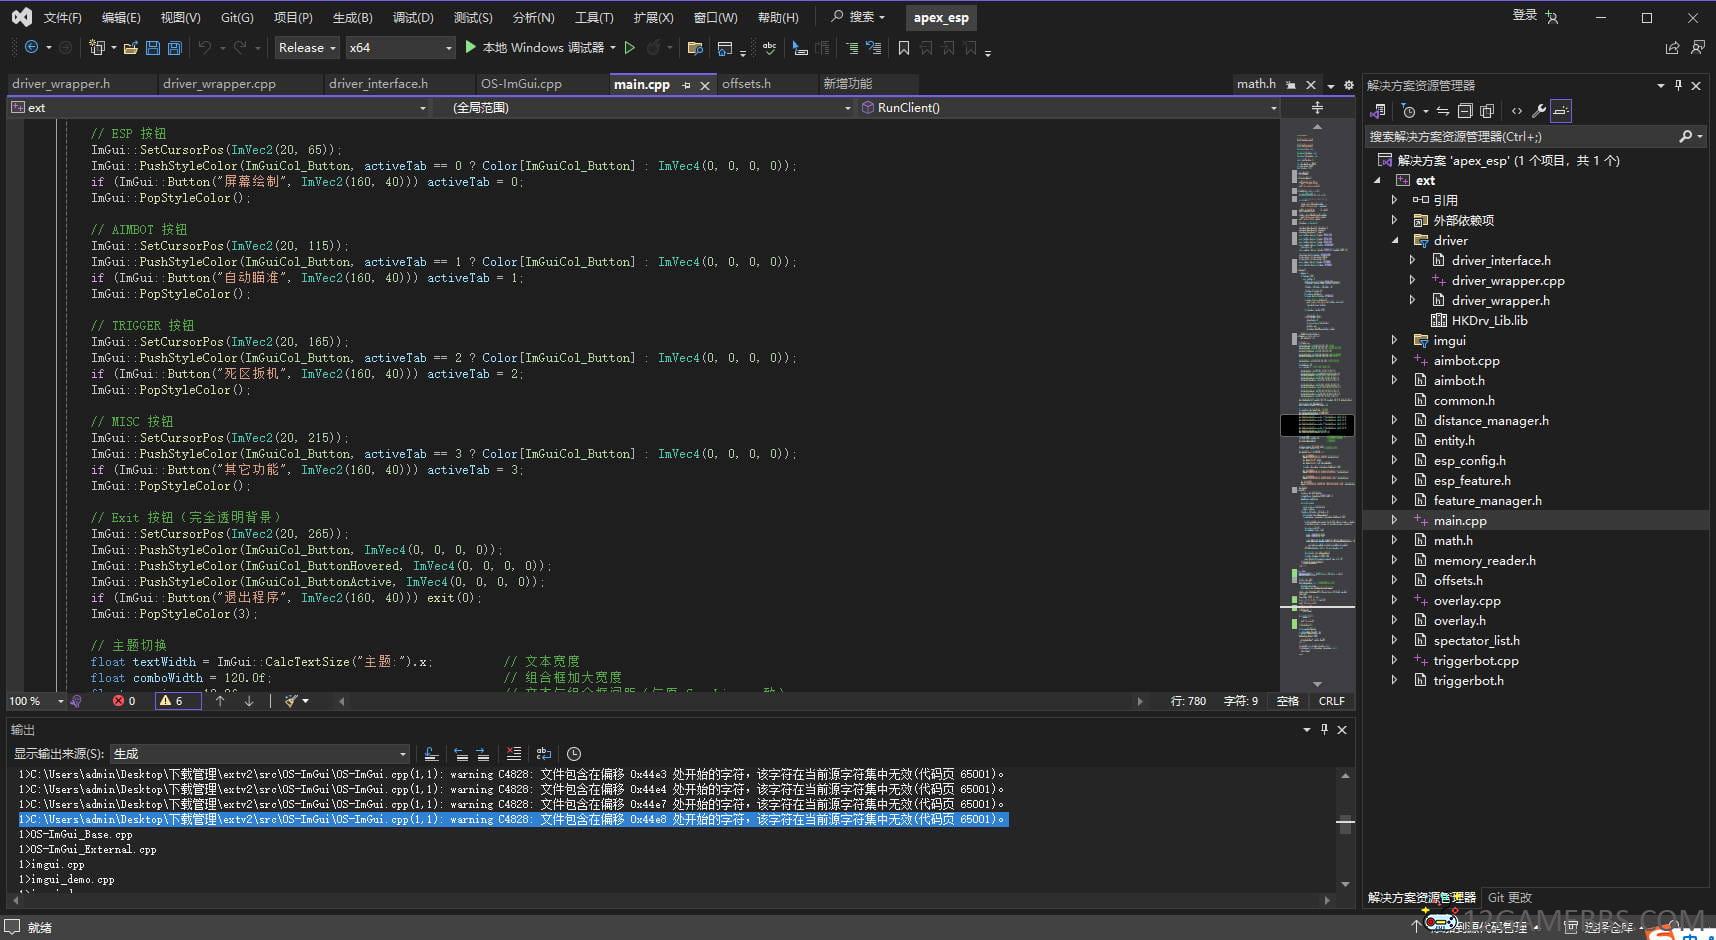Expand the imgui folder in Solution Explorer
This screenshot has width=1716, height=940.
click(x=1394, y=341)
